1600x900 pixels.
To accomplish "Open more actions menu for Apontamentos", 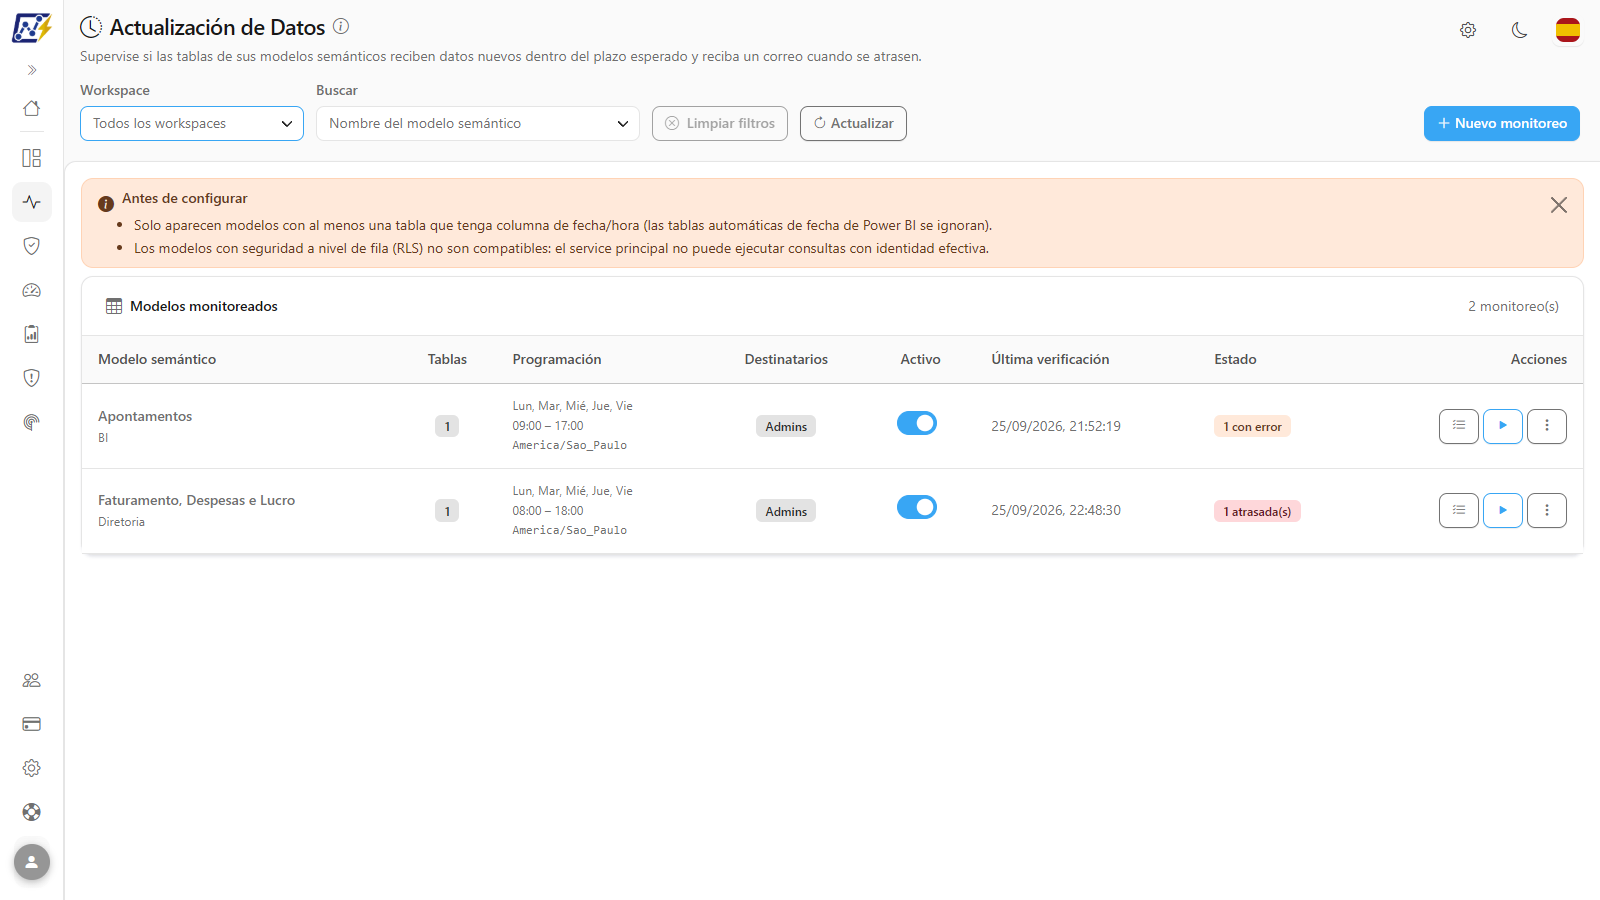I will click(x=1546, y=426).
